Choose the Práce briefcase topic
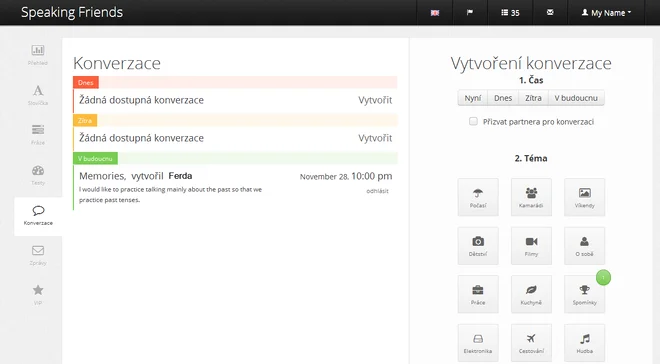This screenshot has height=364, width=660. tap(478, 294)
